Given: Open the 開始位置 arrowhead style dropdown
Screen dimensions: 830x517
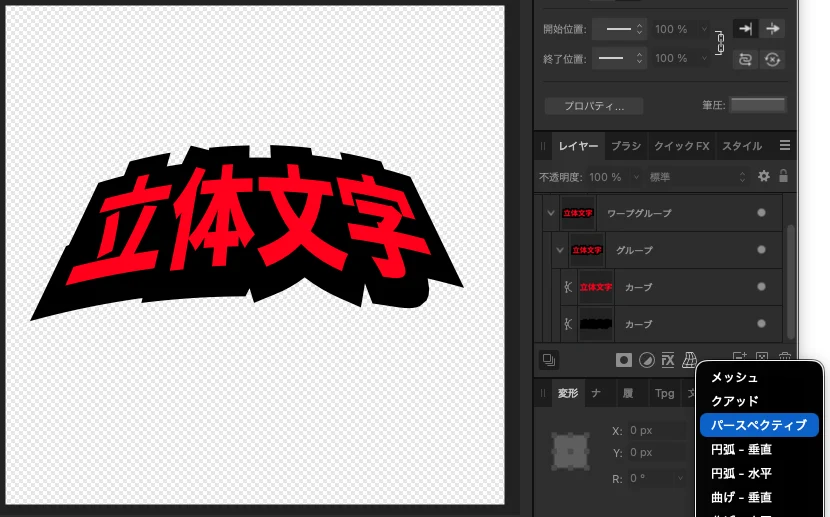Looking at the screenshot, I should (x=619, y=29).
